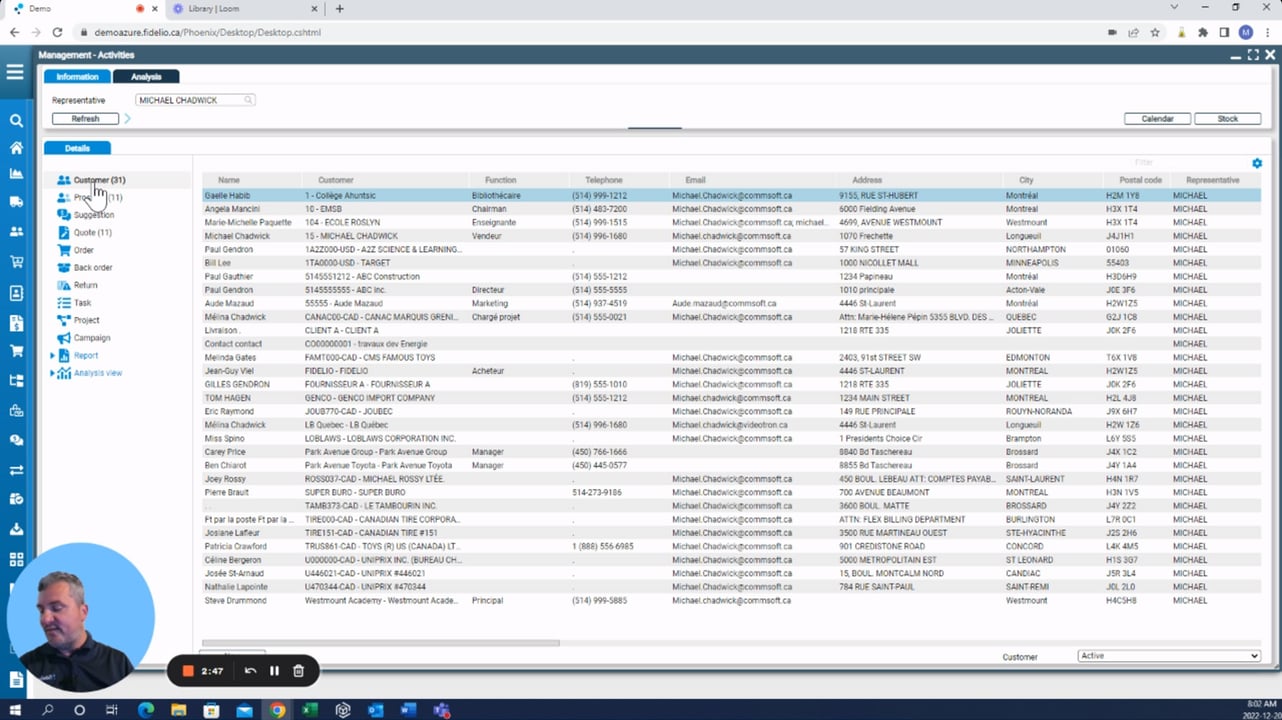The height and width of the screenshot is (720, 1282).
Task: Go to the home icon in sidebar
Action: point(16,148)
